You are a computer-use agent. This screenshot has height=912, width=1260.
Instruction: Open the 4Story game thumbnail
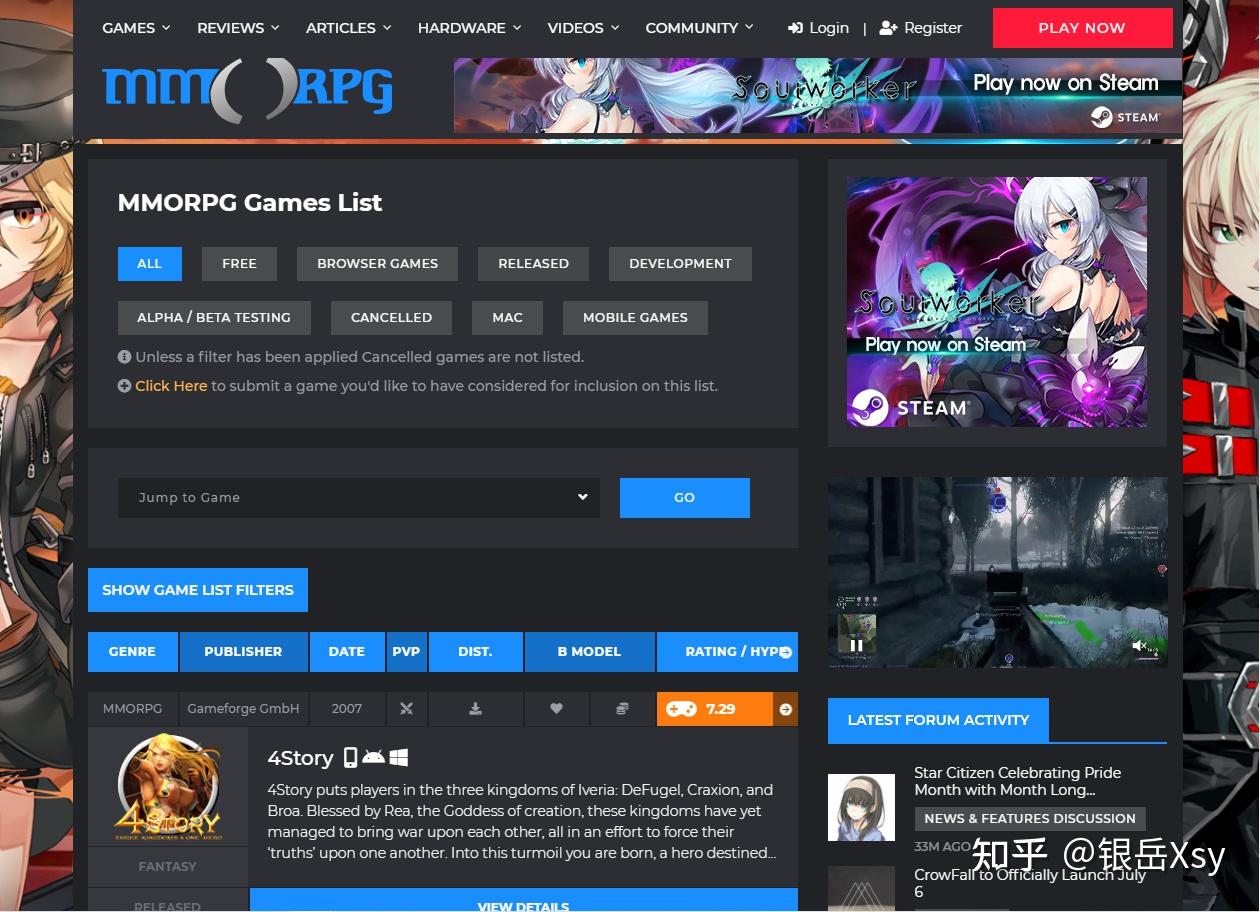[x=168, y=787]
